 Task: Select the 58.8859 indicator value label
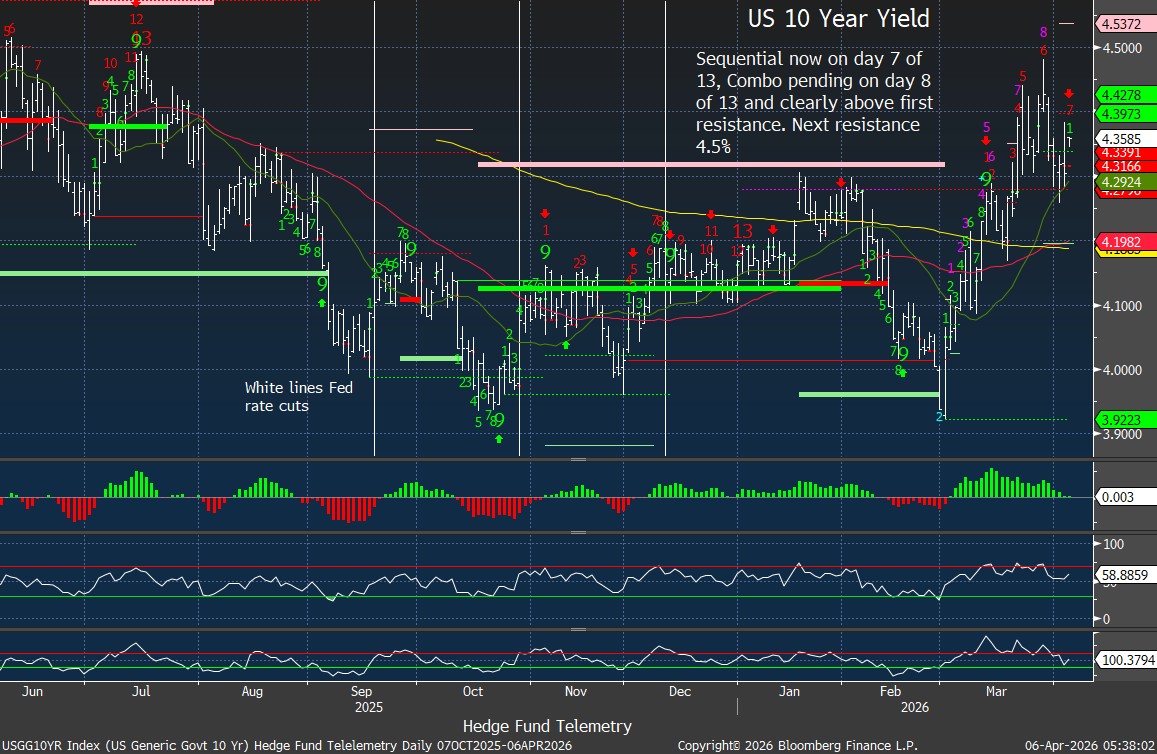1125,576
